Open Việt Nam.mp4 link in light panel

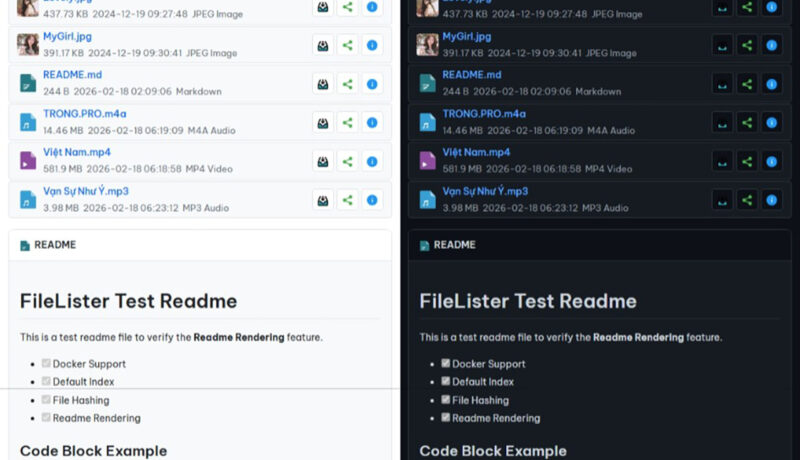77,152
